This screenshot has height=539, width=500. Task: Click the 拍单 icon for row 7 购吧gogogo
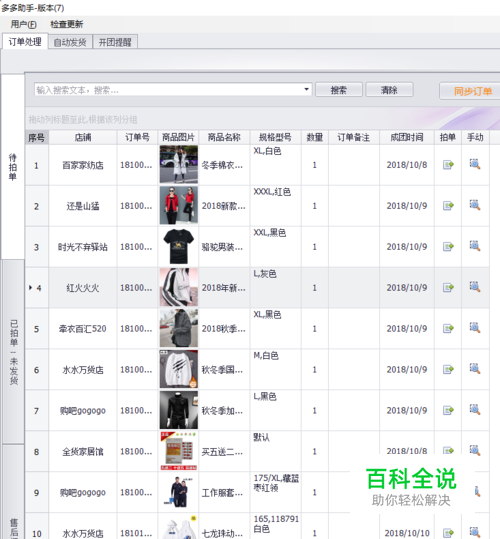[x=448, y=410]
